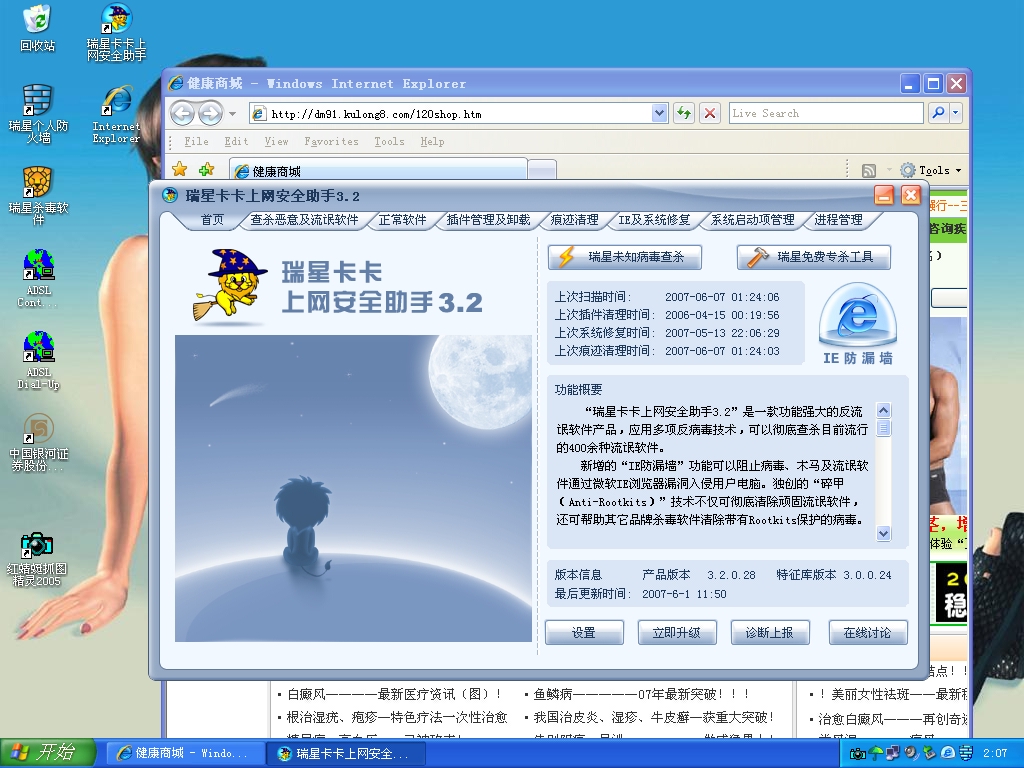Screen dimensions: 1024x768
Task: Select the 健康商城 browser tab
Action: coord(379,170)
